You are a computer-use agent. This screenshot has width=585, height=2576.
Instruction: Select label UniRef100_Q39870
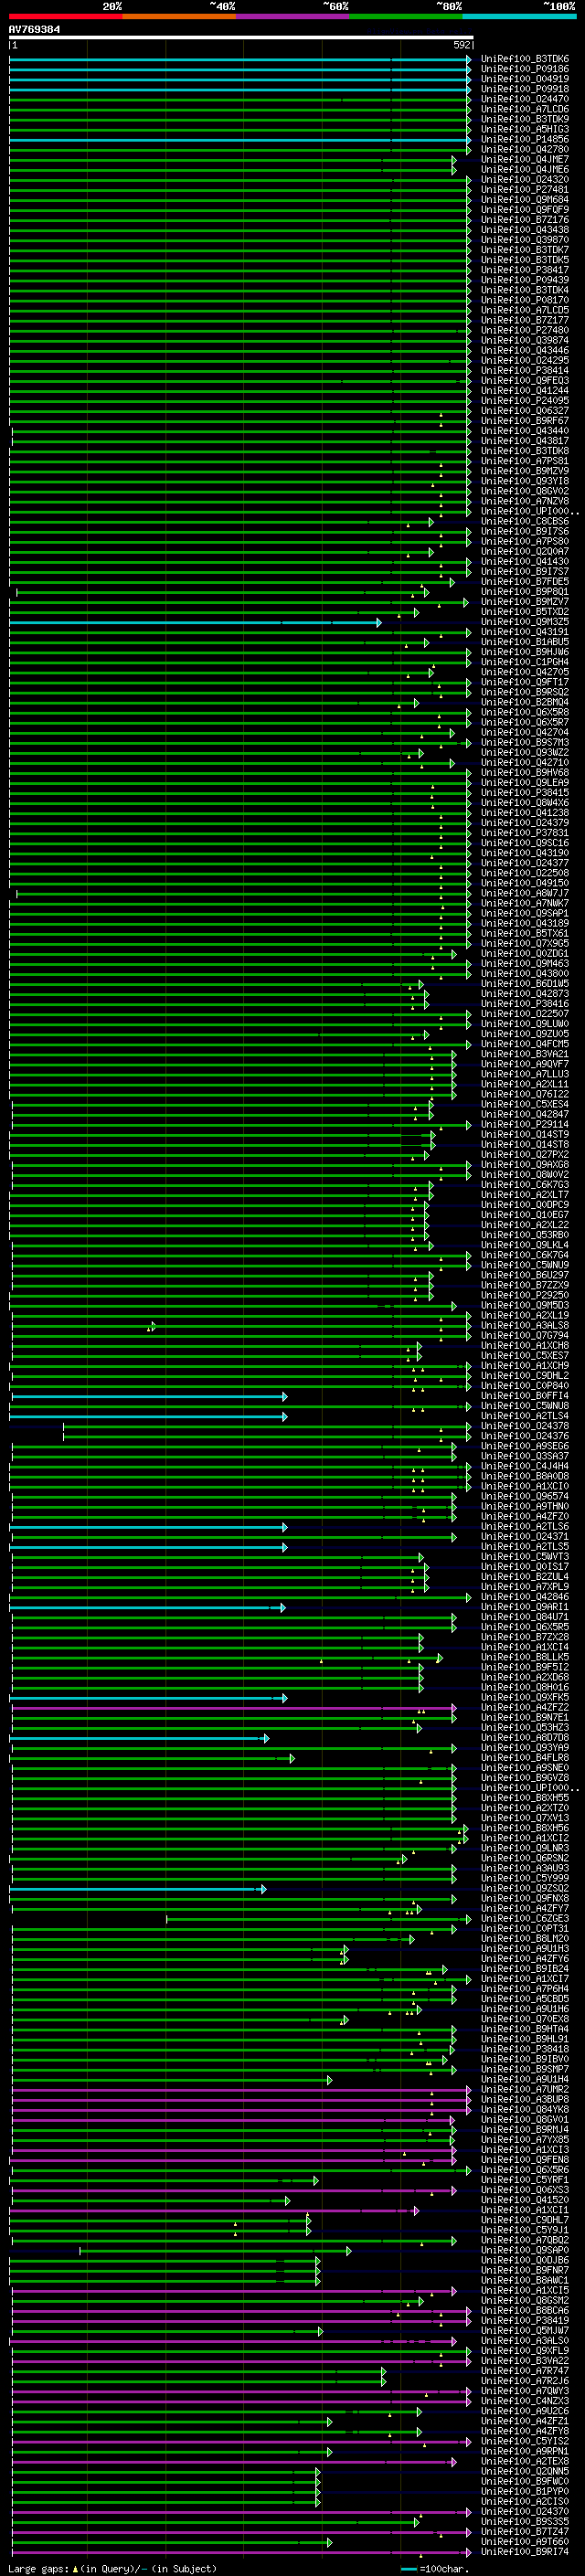(525, 240)
